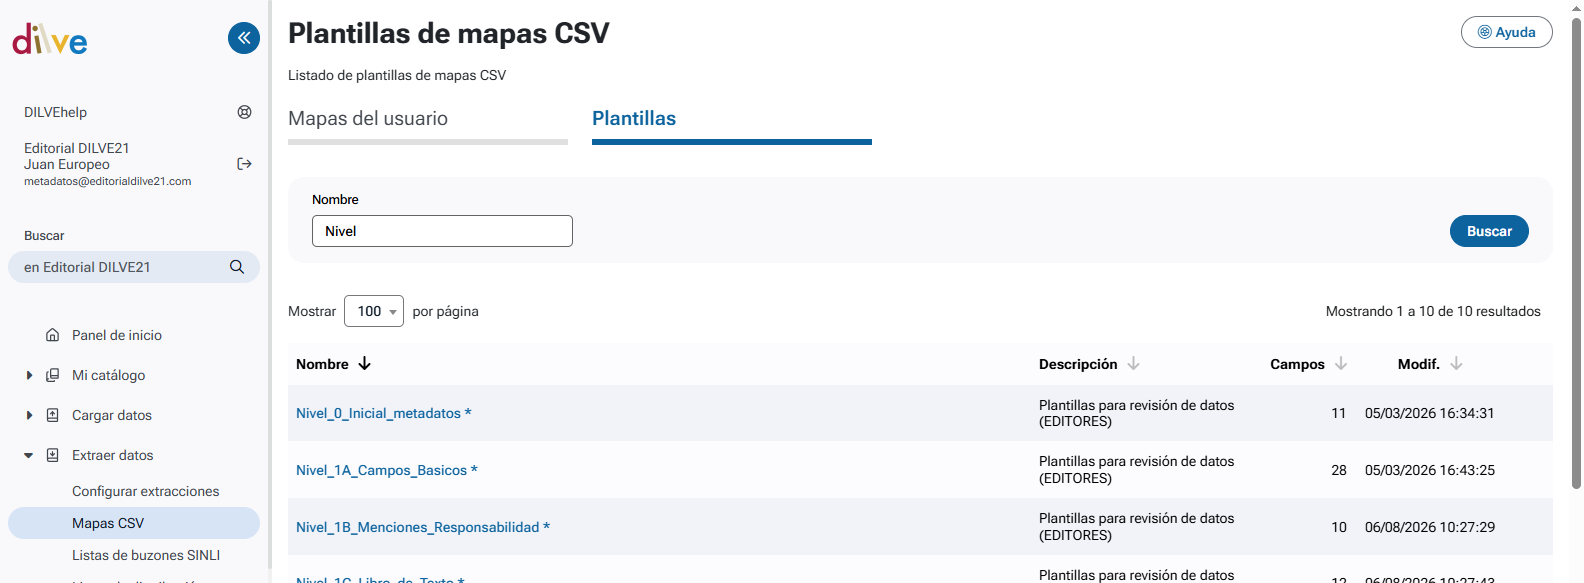The width and height of the screenshot is (1584, 583).
Task: Open Nivel_1A_Campos_Basicos template link
Action: [387, 470]
